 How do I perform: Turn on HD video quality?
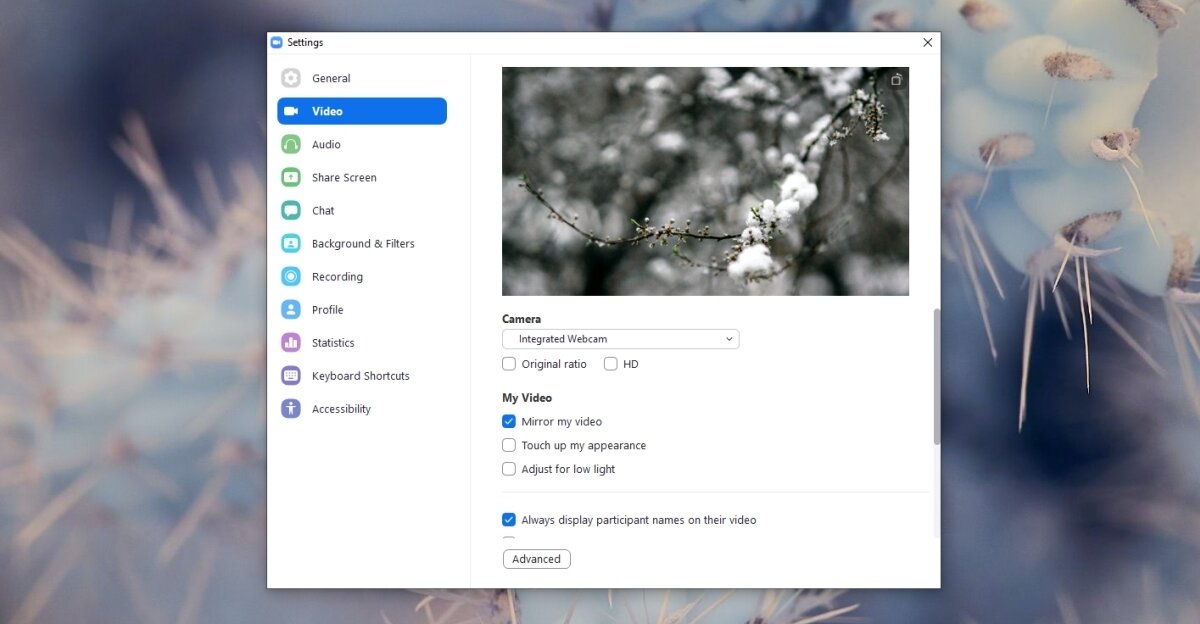click(x=610, y=364)
